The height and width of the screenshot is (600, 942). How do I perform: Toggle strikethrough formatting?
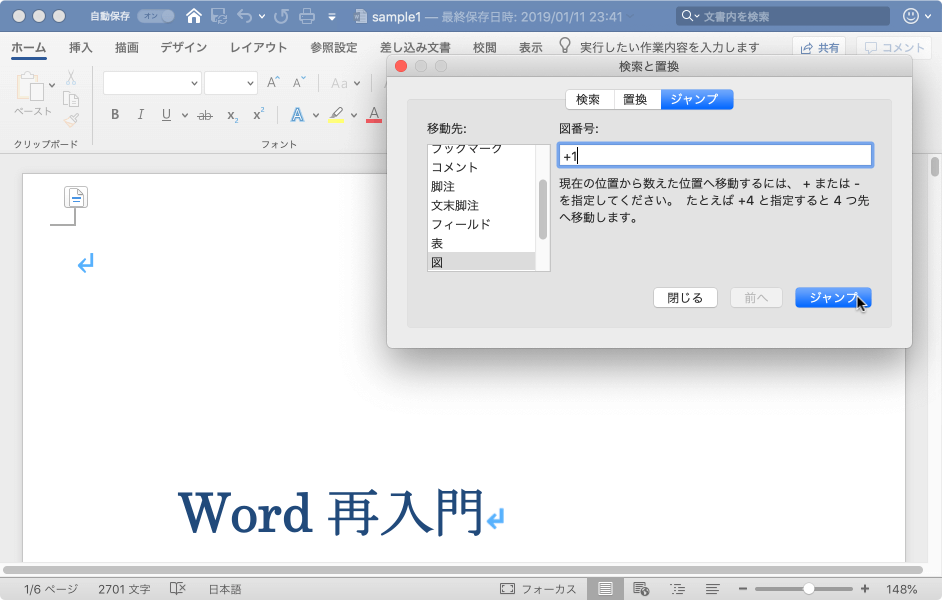click(x=205, y=115)
